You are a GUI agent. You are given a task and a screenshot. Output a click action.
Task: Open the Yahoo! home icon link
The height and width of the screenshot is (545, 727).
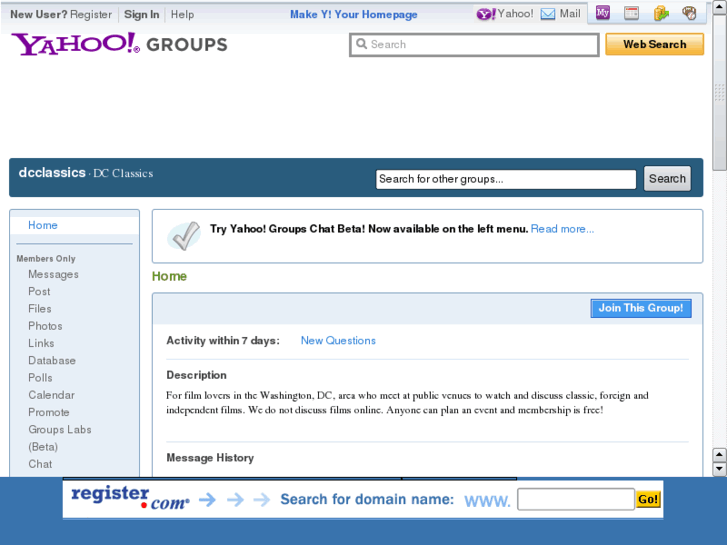click(x=505, y=14)
